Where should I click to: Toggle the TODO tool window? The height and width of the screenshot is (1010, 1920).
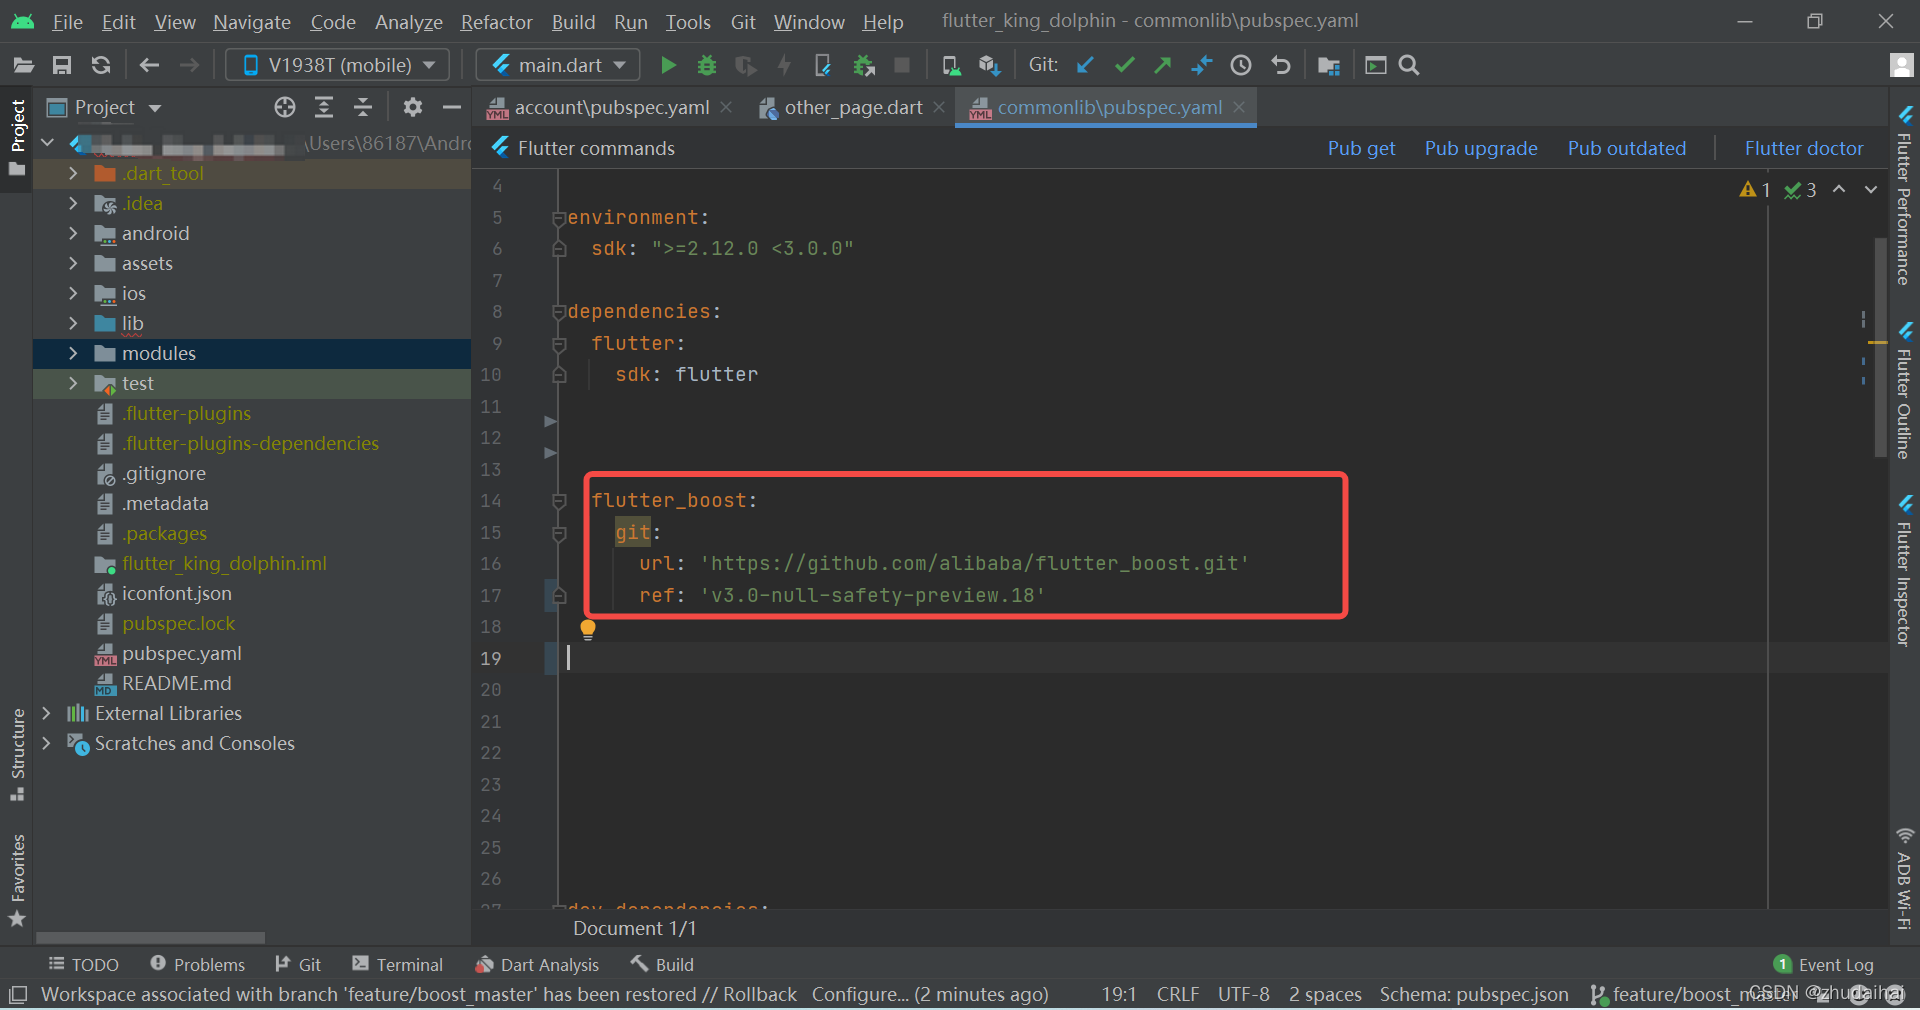(x=83, y=963)
